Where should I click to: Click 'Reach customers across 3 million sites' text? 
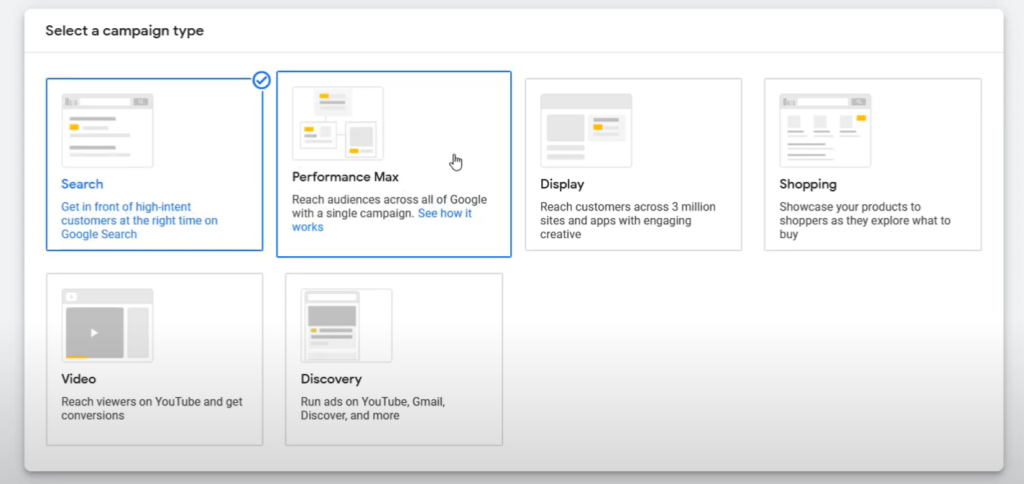tap(628, 220)
